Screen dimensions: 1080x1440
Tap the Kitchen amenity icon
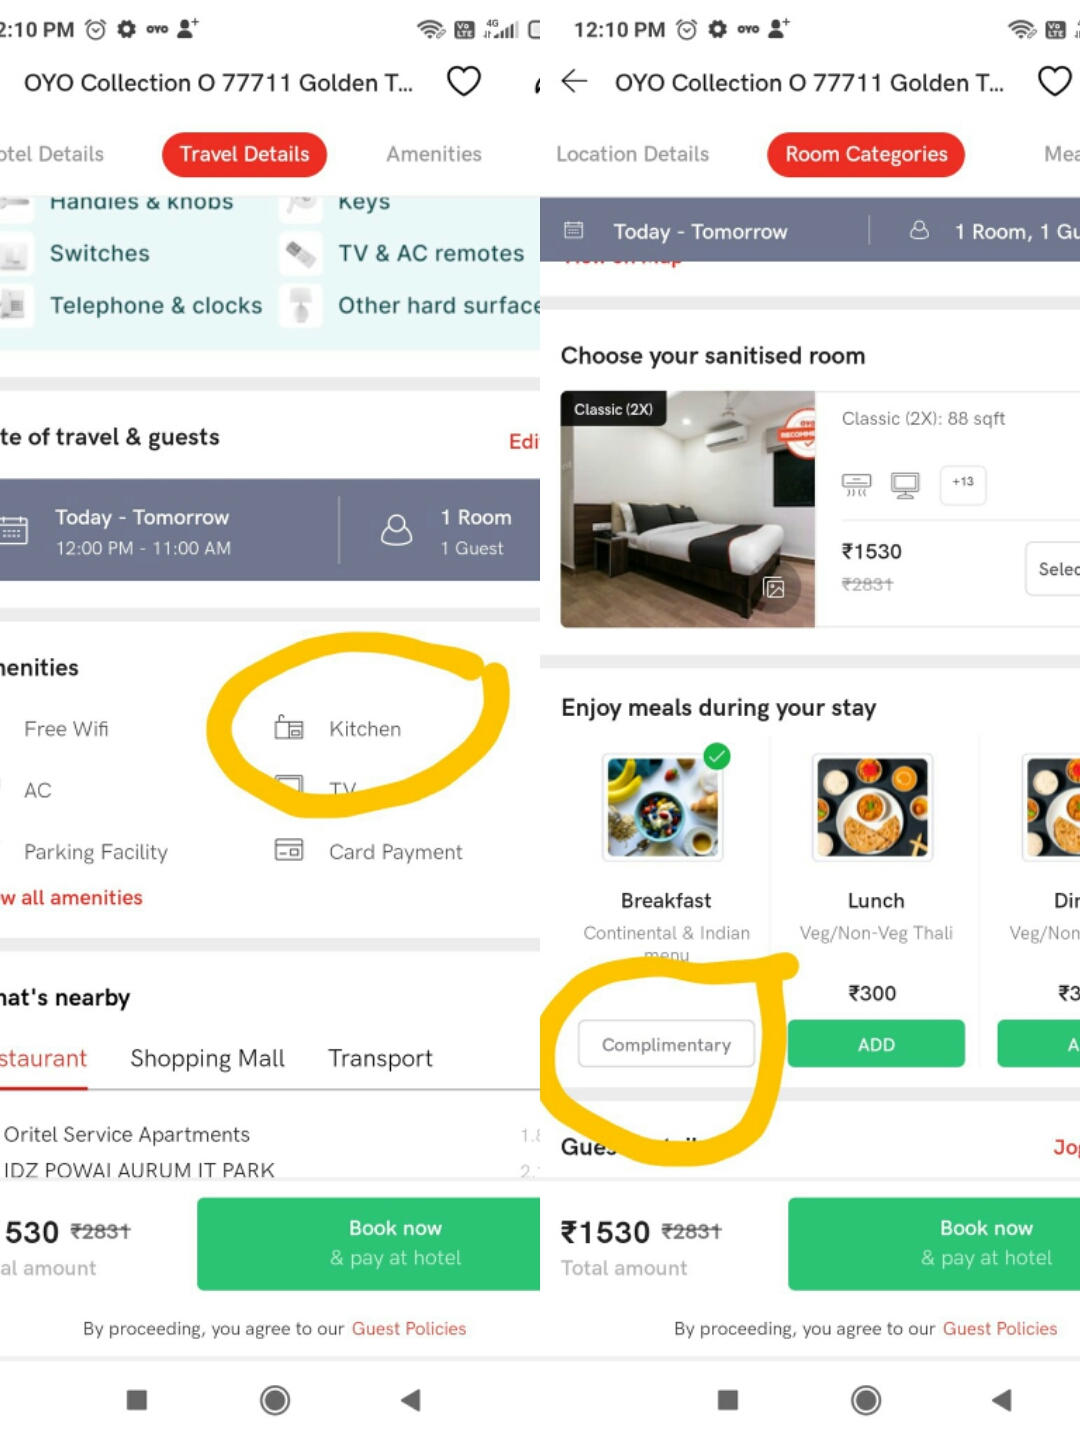(289, 728)
